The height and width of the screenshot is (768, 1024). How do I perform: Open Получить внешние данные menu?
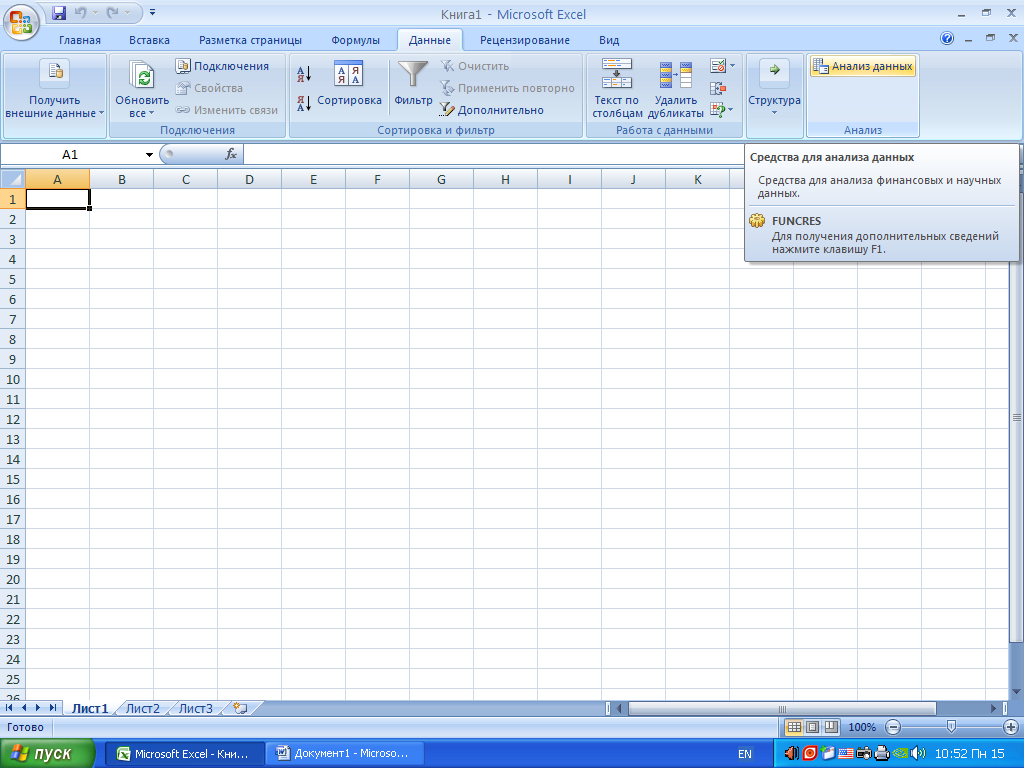point(54,89)
